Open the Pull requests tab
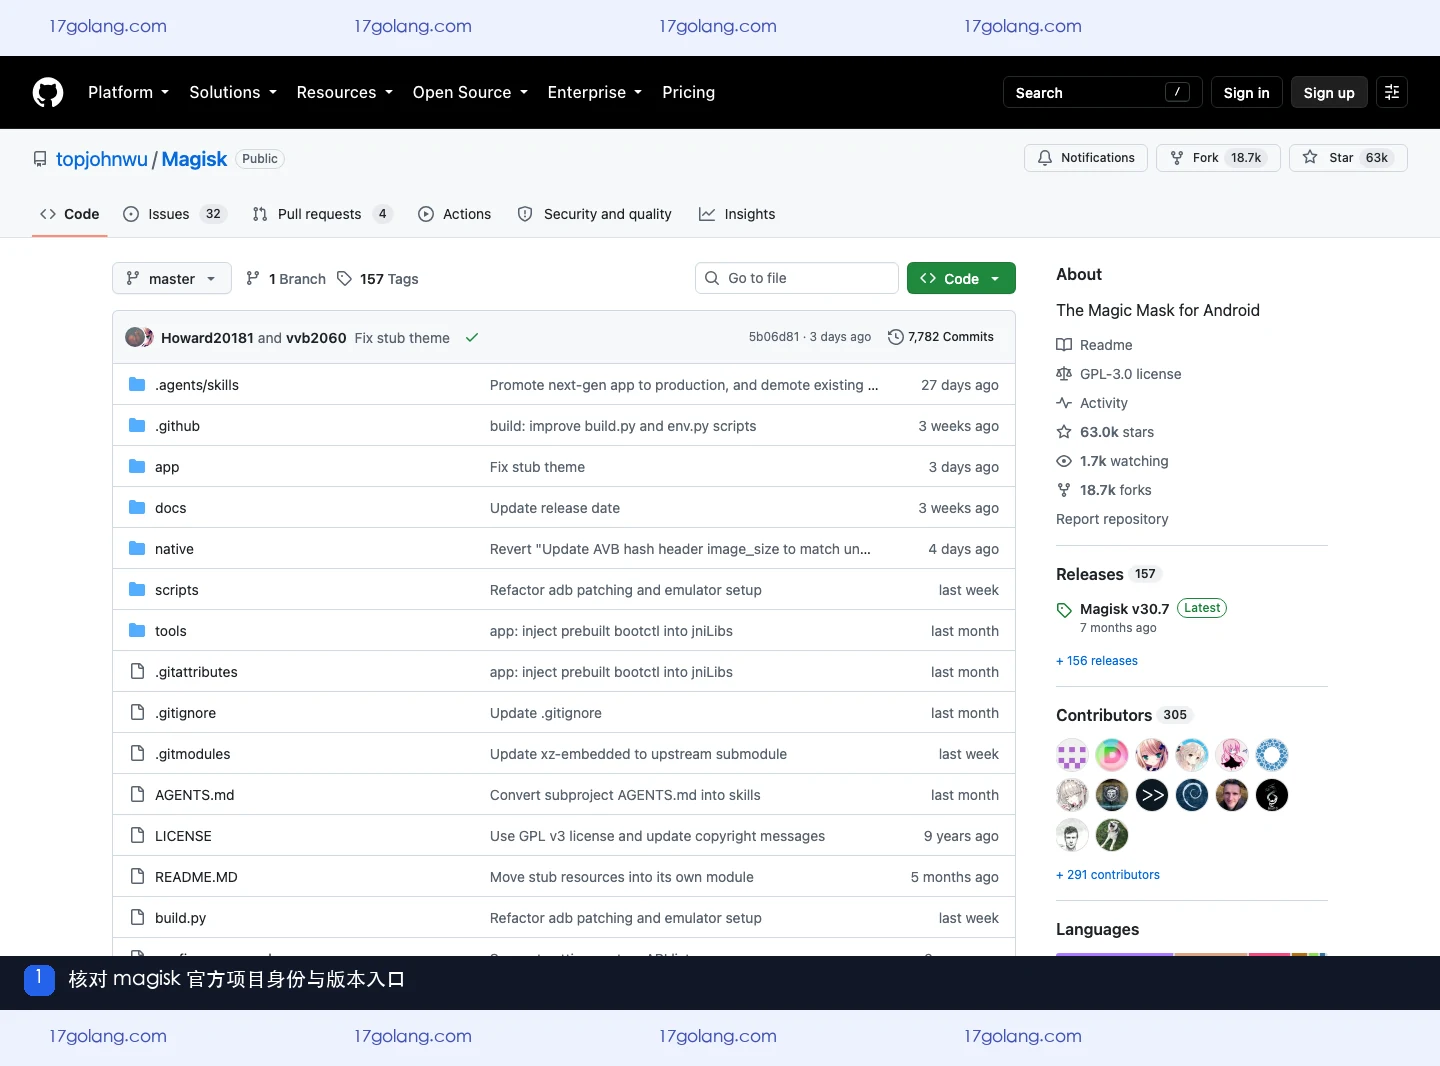 tap(322, 214)
